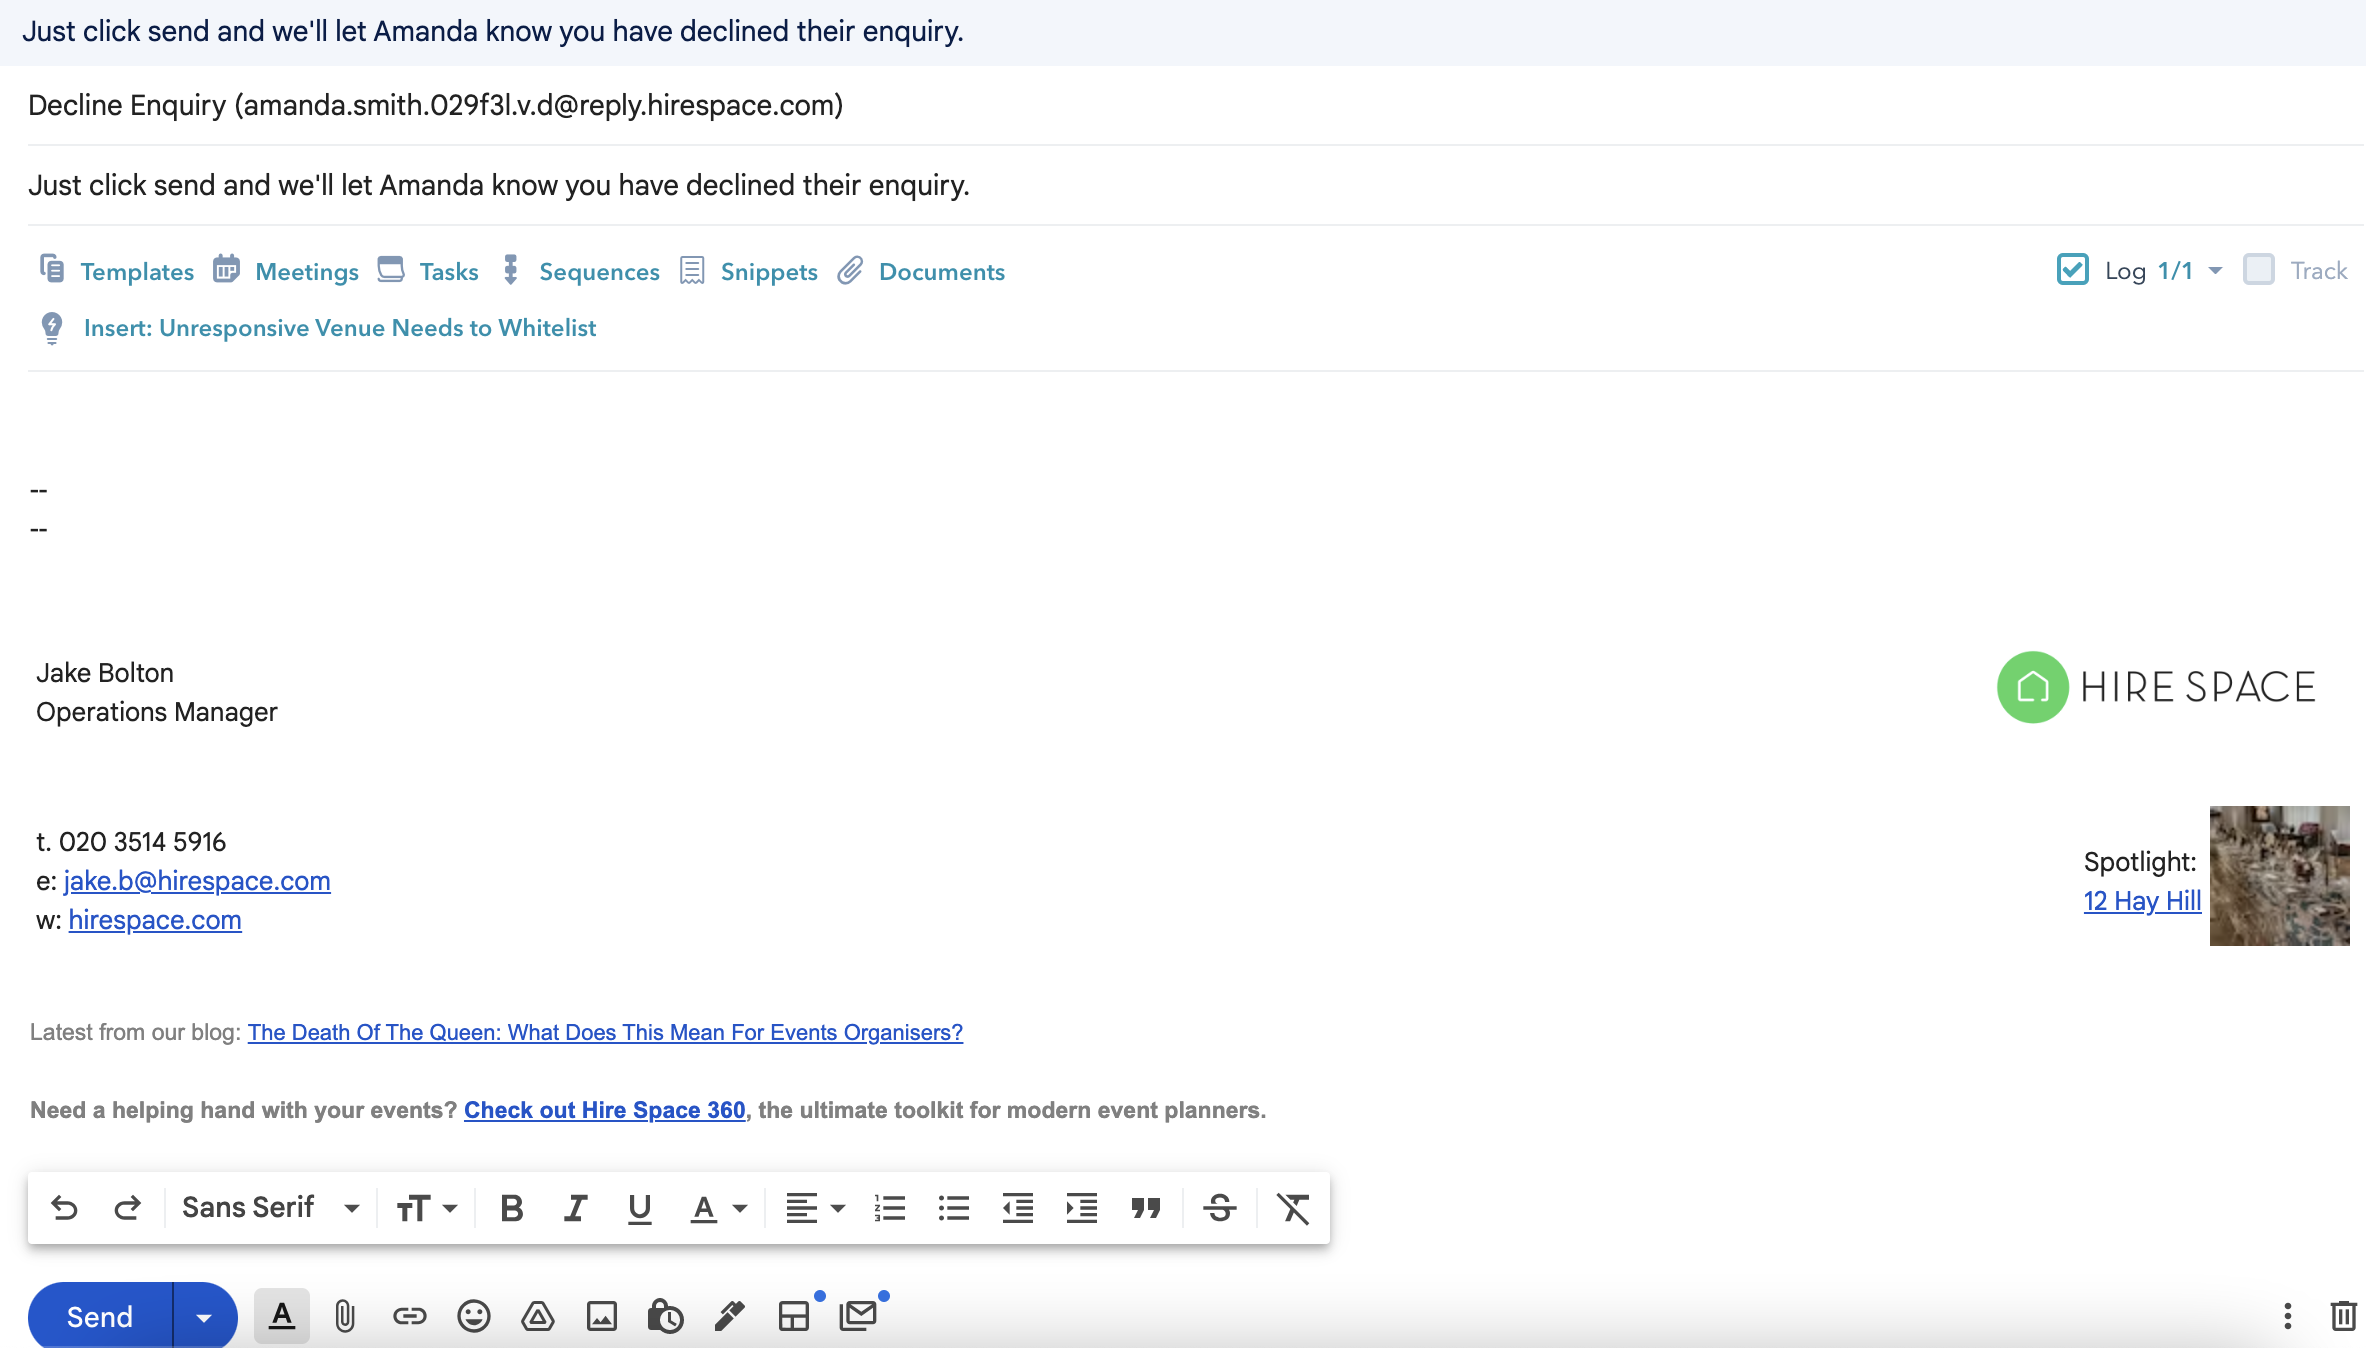Viewport: 2366px width, 1348px height.
Task: Open text alignment dropdown
Action: 815,1208
